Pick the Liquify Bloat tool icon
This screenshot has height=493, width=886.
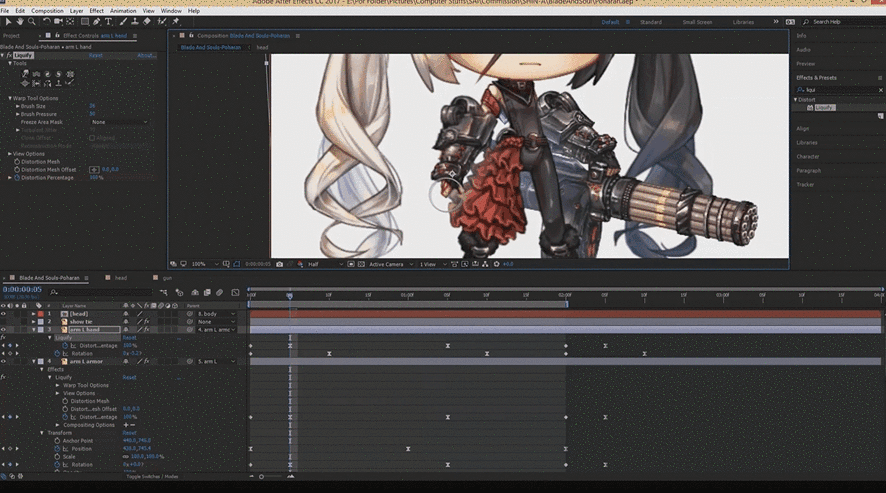(25, 83)
